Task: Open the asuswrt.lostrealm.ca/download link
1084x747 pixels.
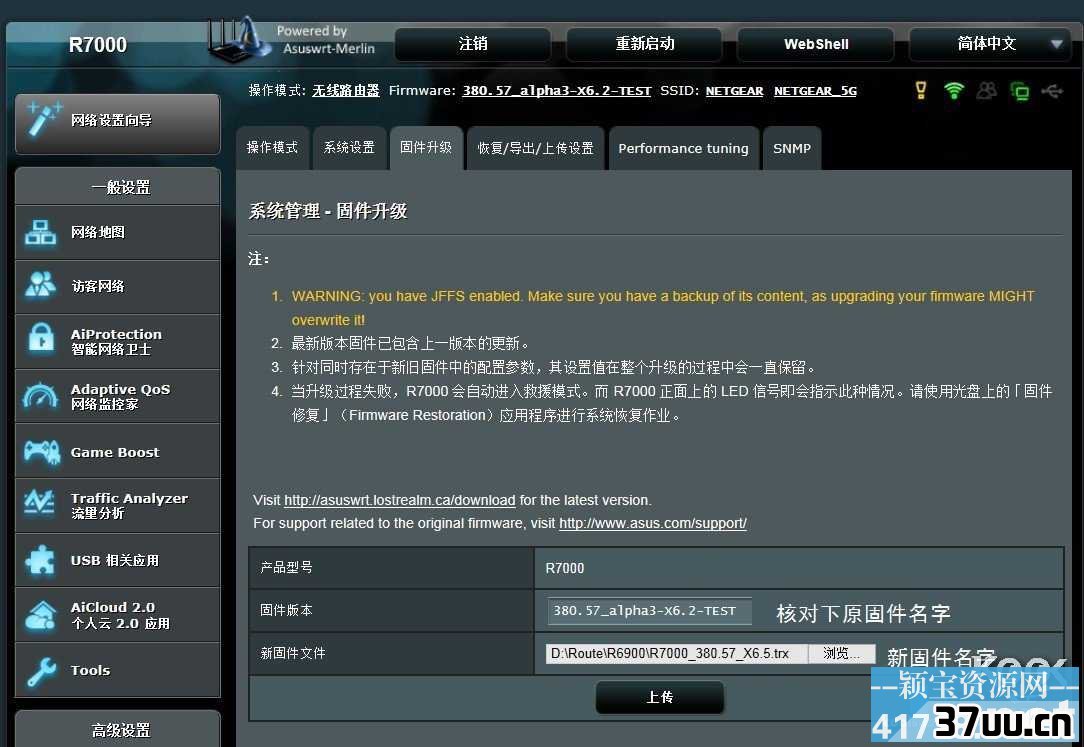Action: click(400, 500)
